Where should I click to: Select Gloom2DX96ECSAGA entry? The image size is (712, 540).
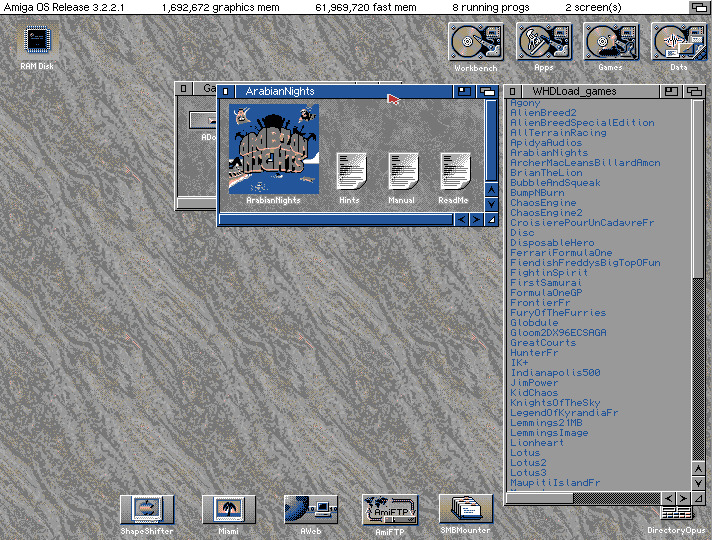coord(559,332)
